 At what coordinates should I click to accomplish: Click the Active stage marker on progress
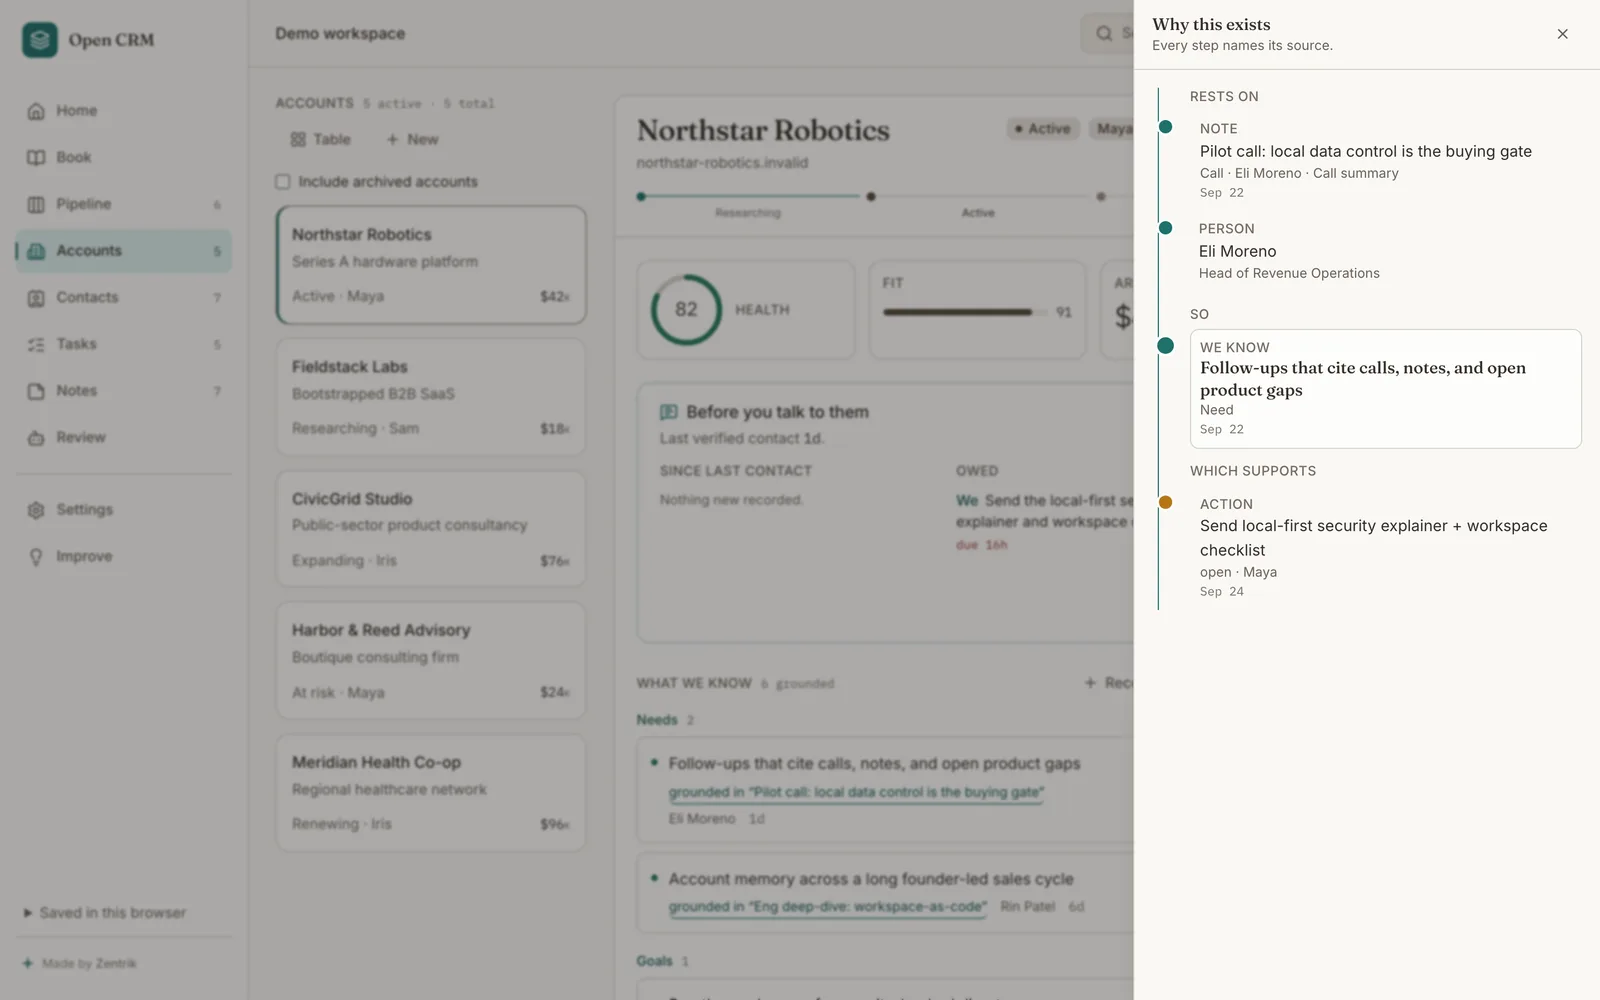coord(871,197)
